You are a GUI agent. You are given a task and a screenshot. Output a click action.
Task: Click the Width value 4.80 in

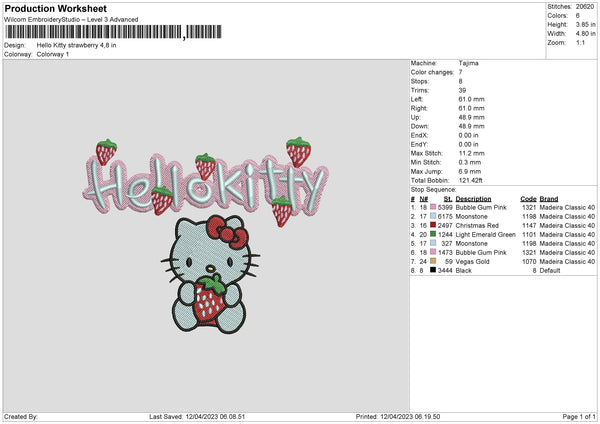point(585,34)
